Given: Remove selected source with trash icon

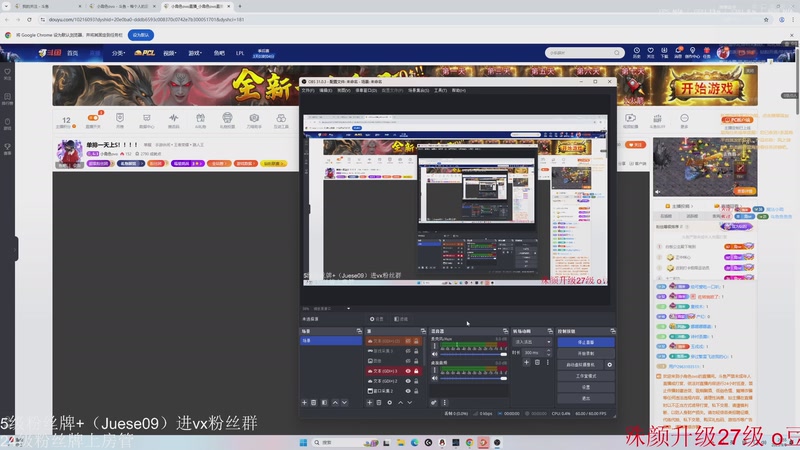Looking at the screenshot, I should pos(379,403).
